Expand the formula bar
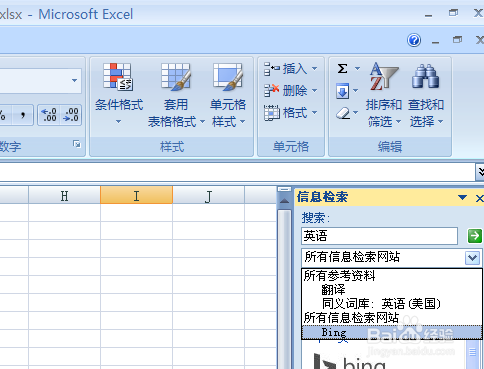The width and height of the screenshot is (484, 369). tap(480, 172)
